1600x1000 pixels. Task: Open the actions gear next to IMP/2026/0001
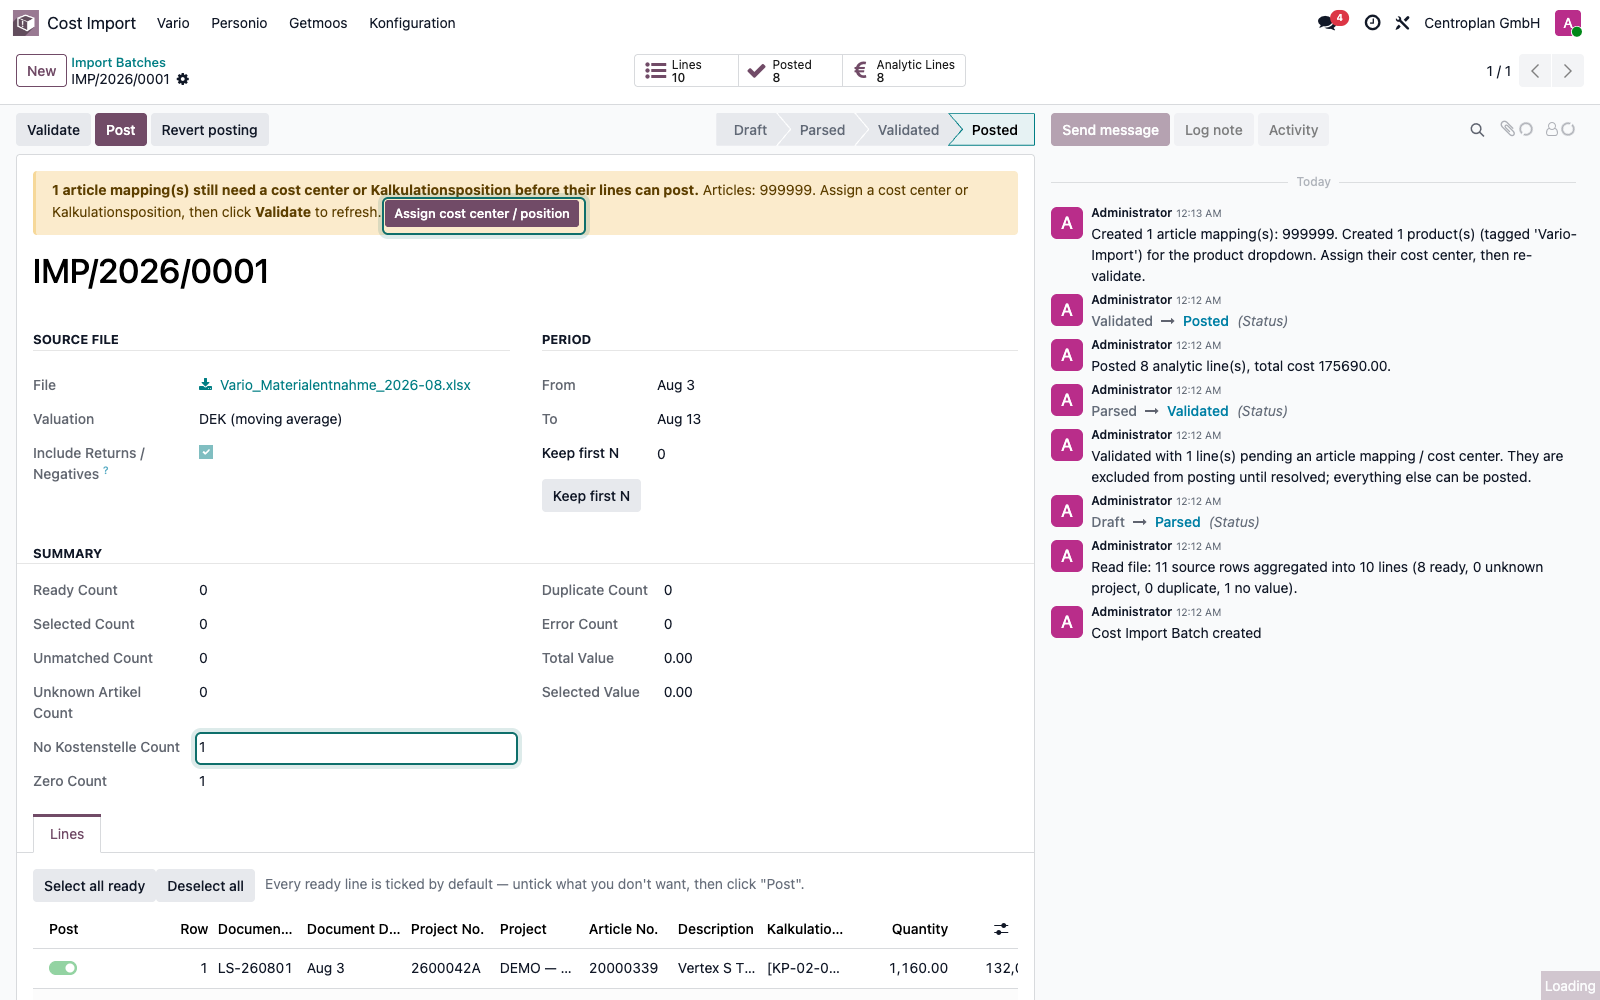coord(183,79)
